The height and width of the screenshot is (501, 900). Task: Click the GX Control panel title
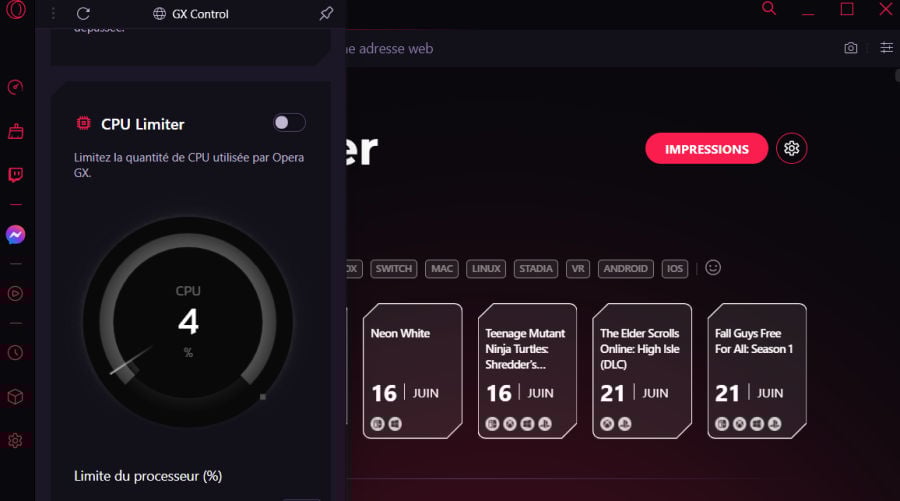click(x=200, y=14)
